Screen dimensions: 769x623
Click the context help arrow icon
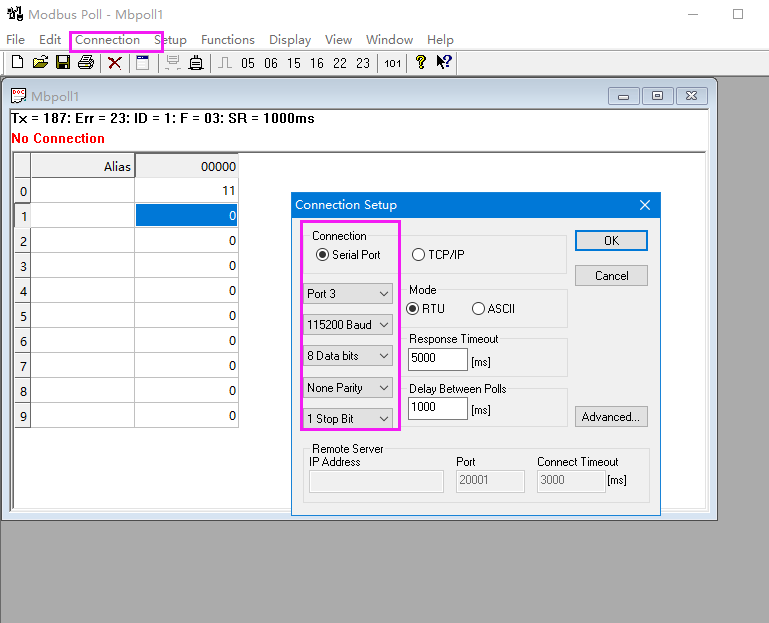coord(444,63)
